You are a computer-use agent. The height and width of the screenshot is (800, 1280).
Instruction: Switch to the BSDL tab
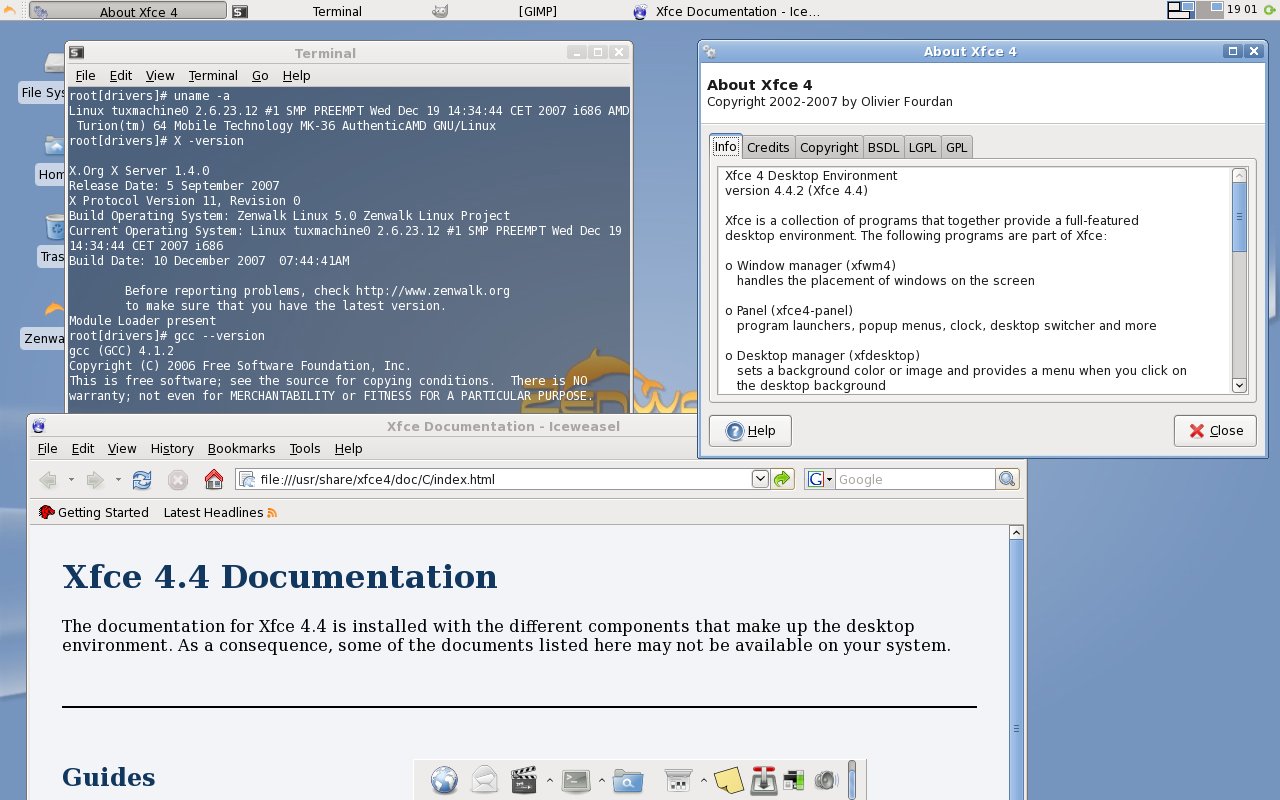(883, 147)
